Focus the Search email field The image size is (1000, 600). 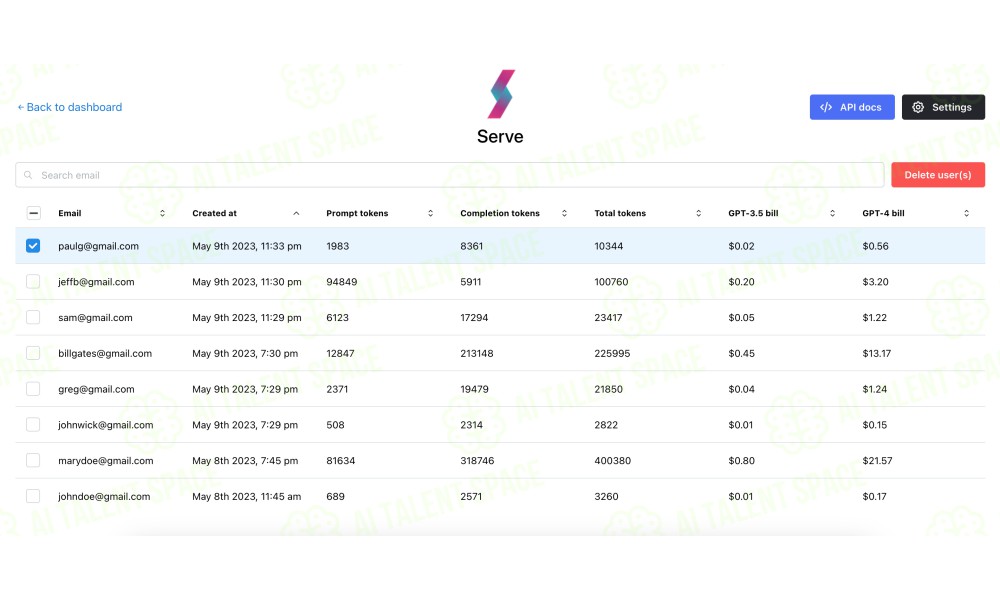[450, 175]
